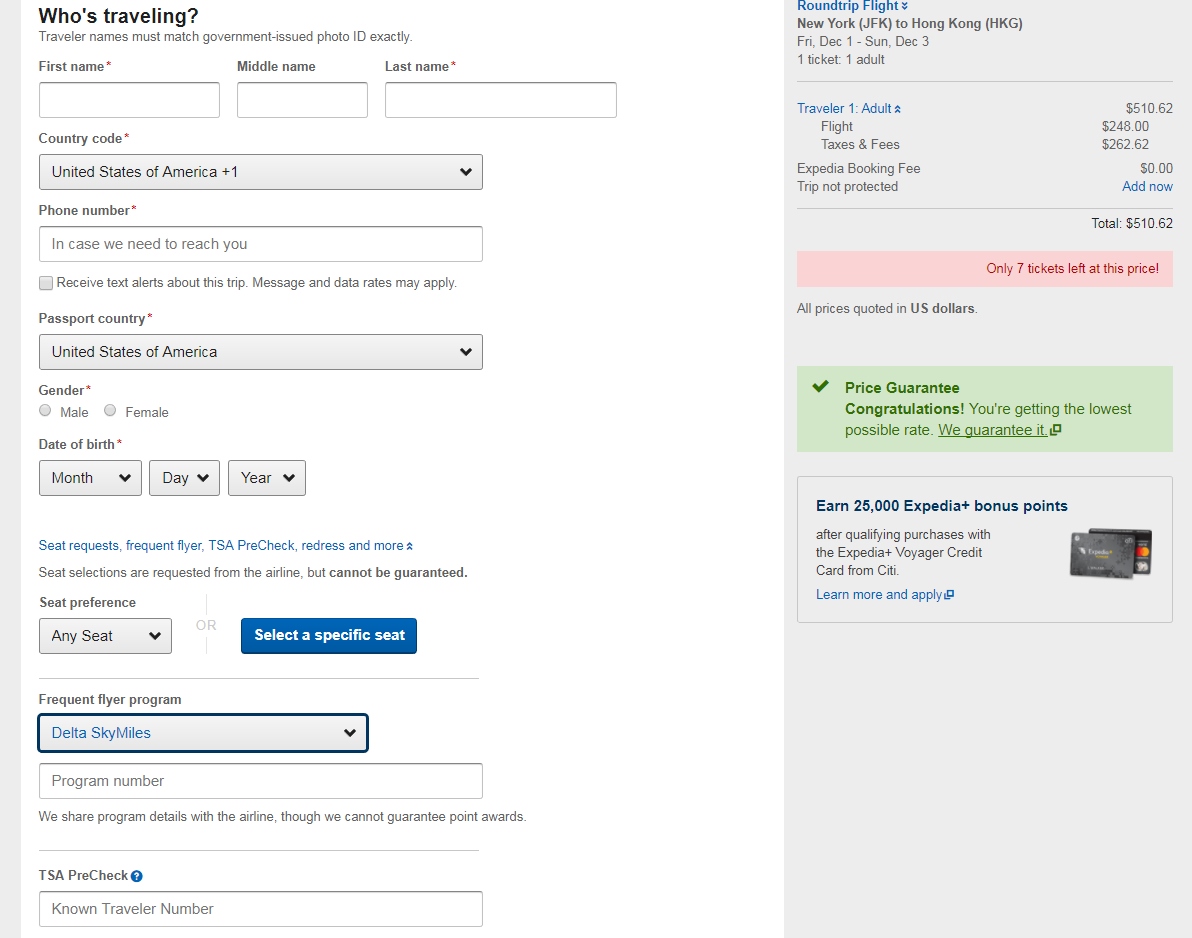Open the Country code dropdown
Screen dimensions: 1192x938
(x=260, y=172)
